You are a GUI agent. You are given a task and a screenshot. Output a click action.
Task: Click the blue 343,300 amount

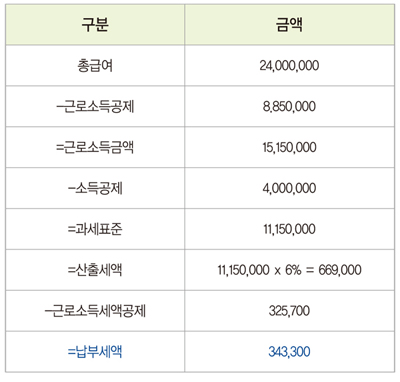pyautogui.click(x=289, y=352)
